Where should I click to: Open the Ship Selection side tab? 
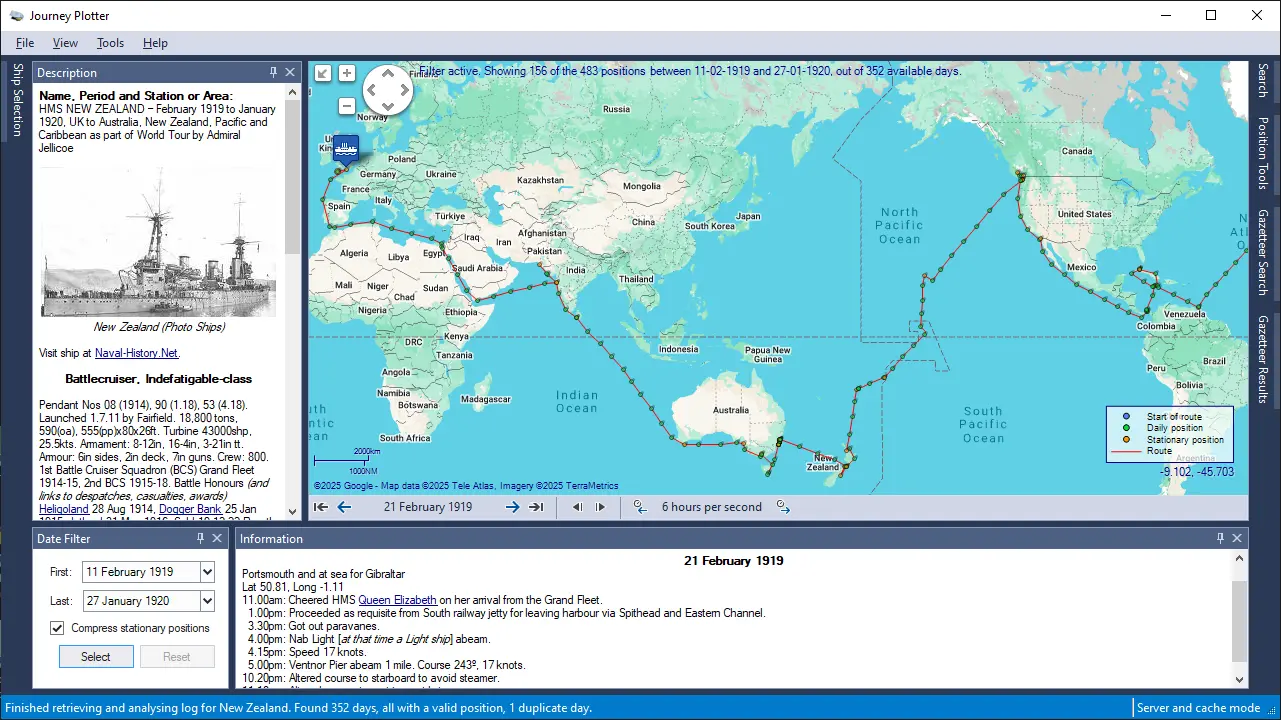(17, 100)
